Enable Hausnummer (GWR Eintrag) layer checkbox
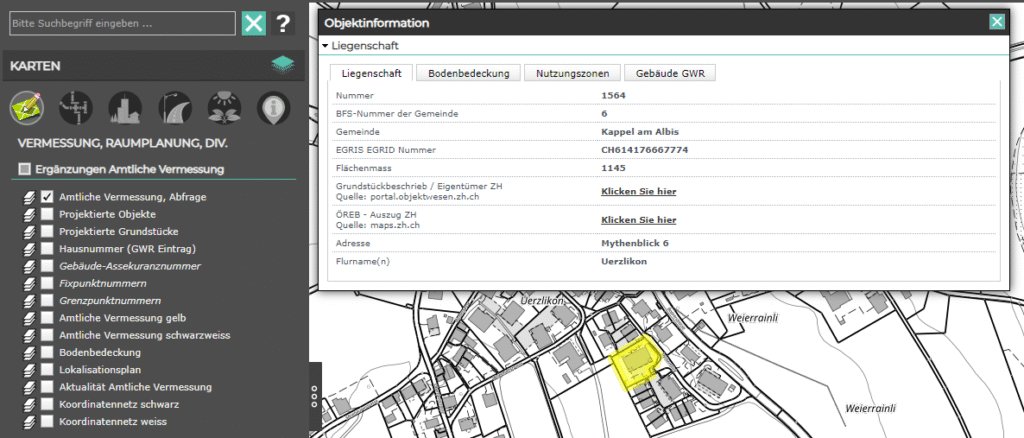Image resolution: width=1024 pixels, height=438 pixels. coord(47,249)
